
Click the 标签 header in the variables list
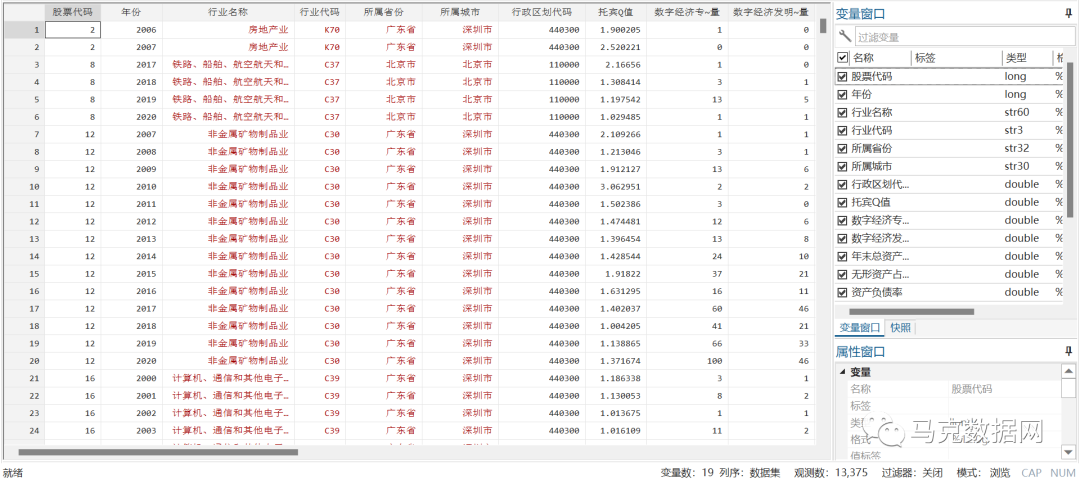956,58
